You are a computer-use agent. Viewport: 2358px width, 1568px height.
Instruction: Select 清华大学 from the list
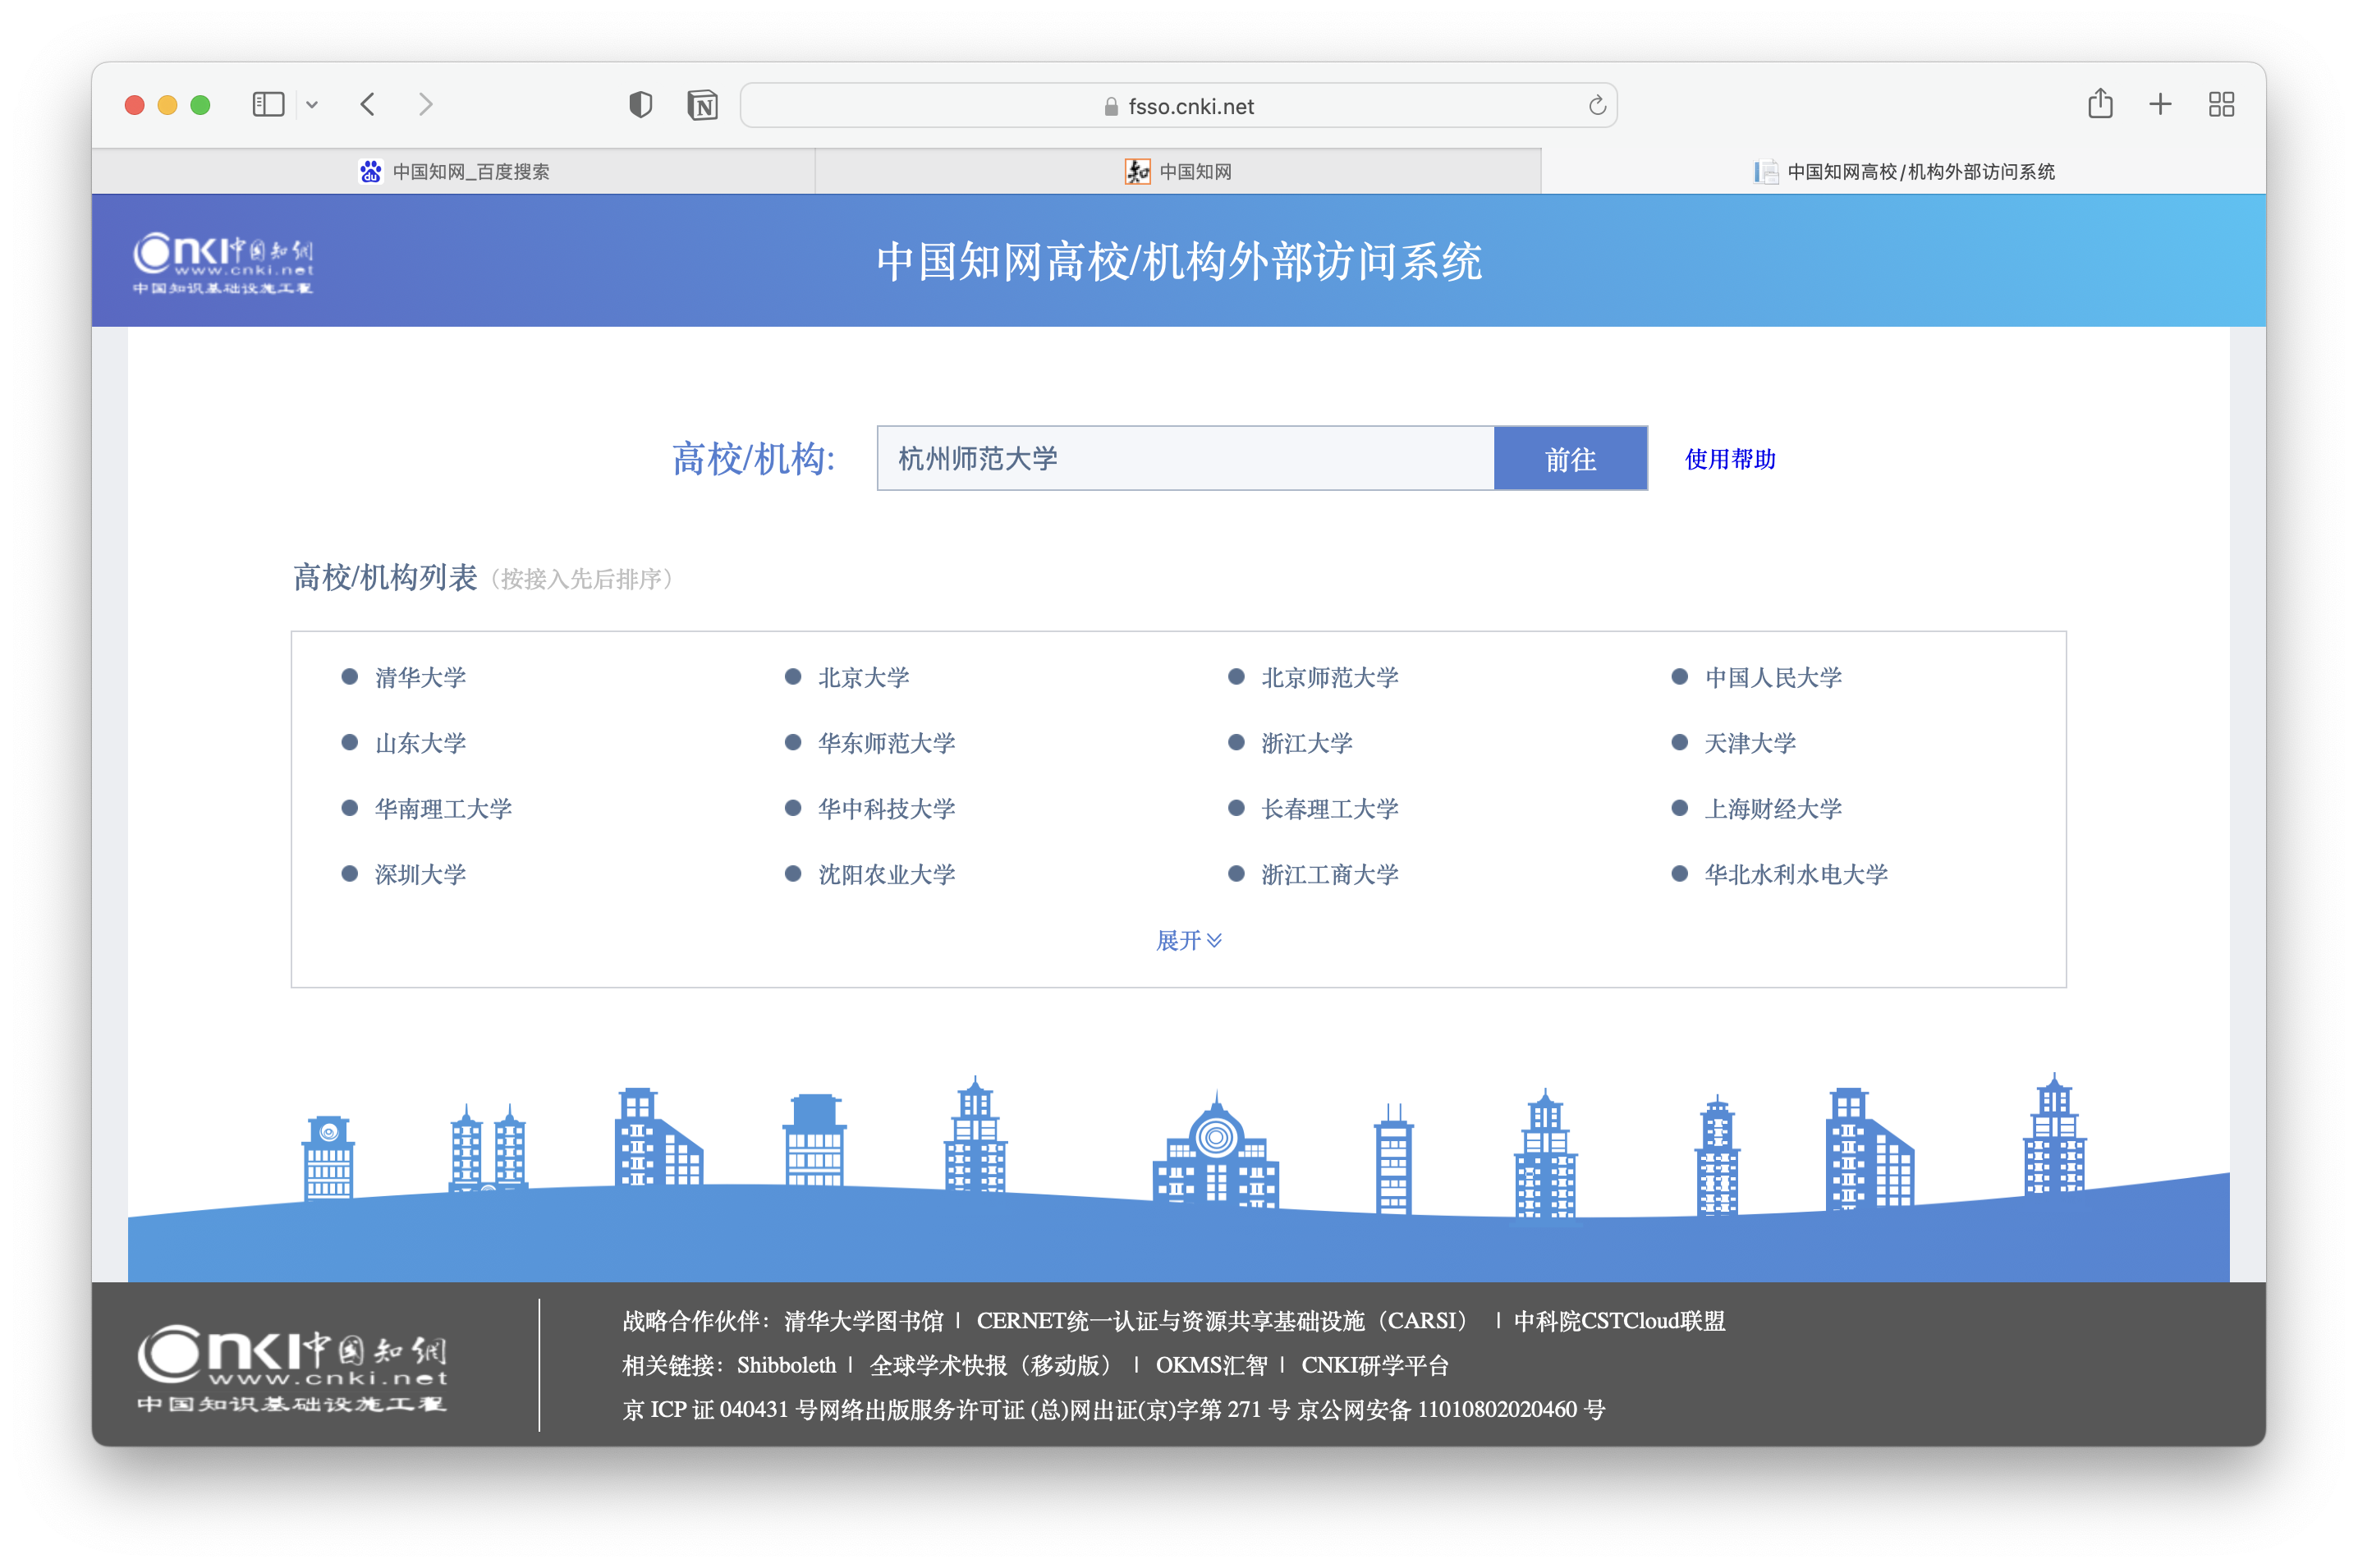420,678
